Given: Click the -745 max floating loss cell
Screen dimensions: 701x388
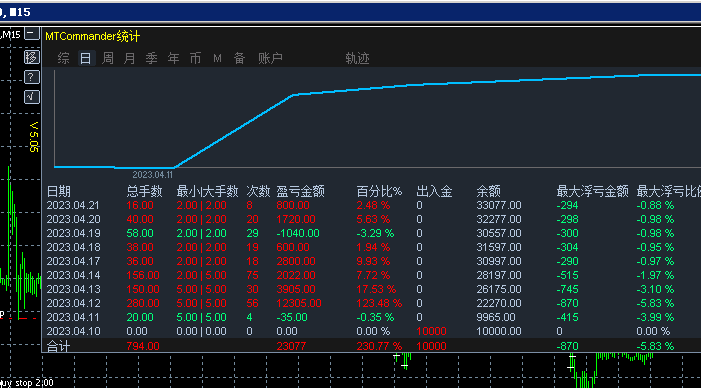Looking at the screenshot, I should click(567, 289).
